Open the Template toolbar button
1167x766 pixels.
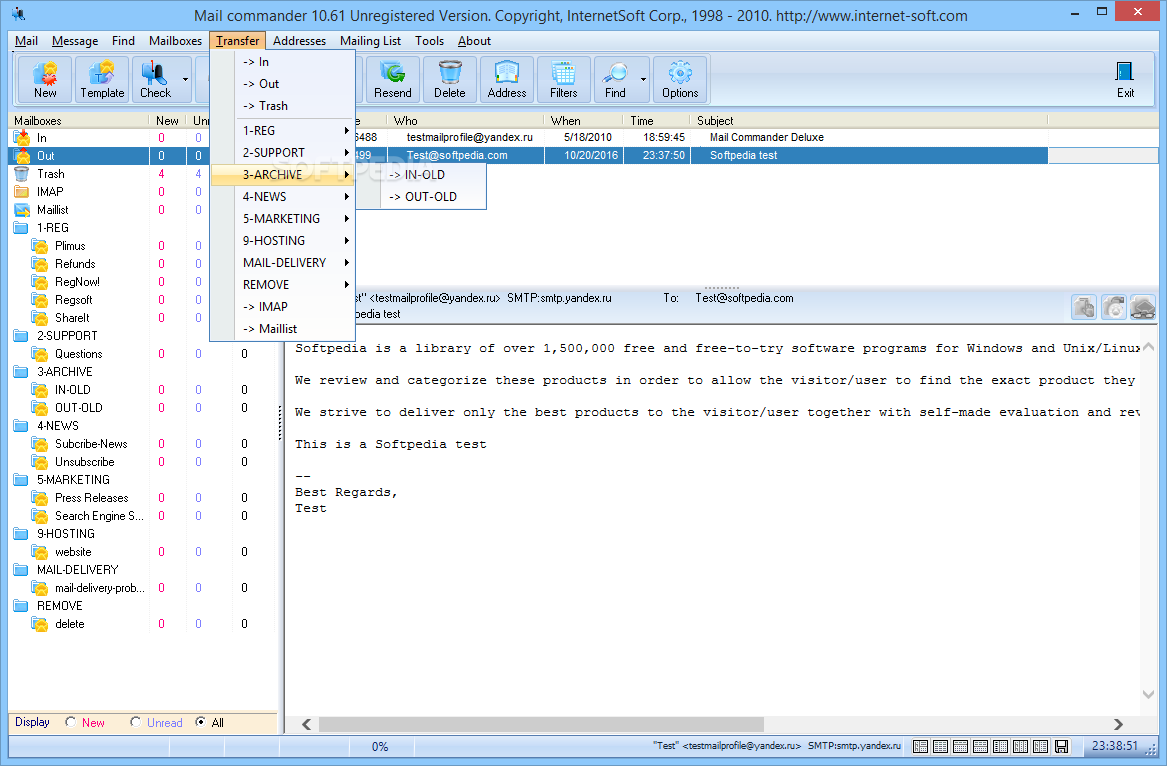pos(102,80)
